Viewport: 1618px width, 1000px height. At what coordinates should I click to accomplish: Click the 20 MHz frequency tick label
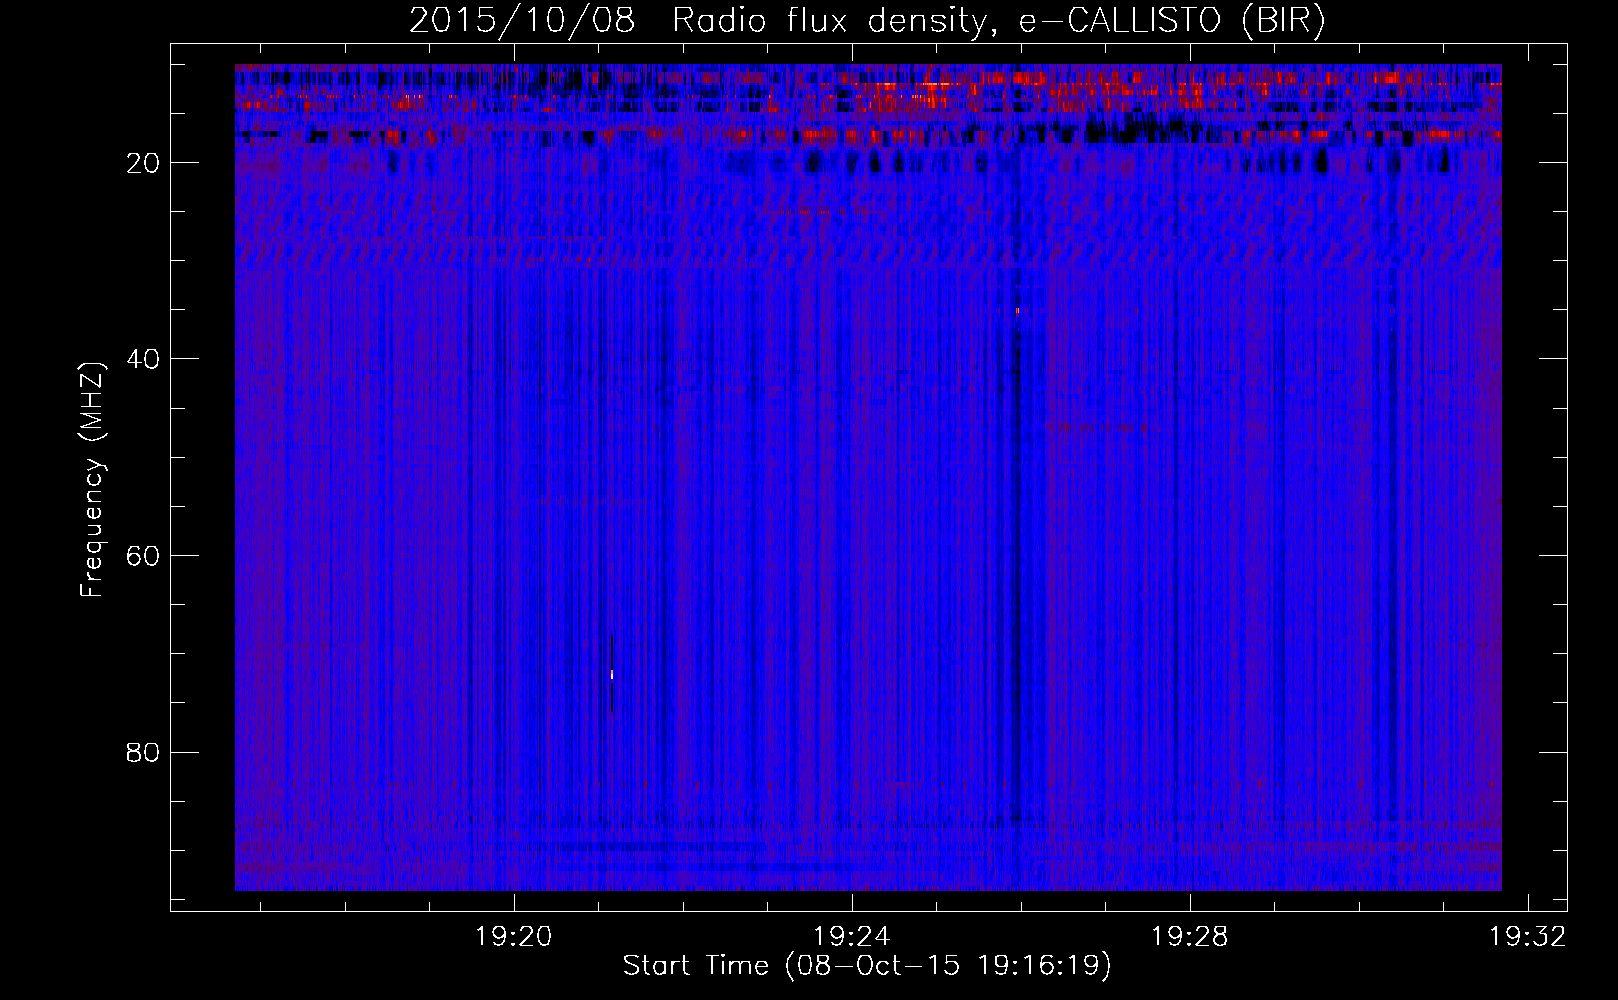[x=144, y=163]
